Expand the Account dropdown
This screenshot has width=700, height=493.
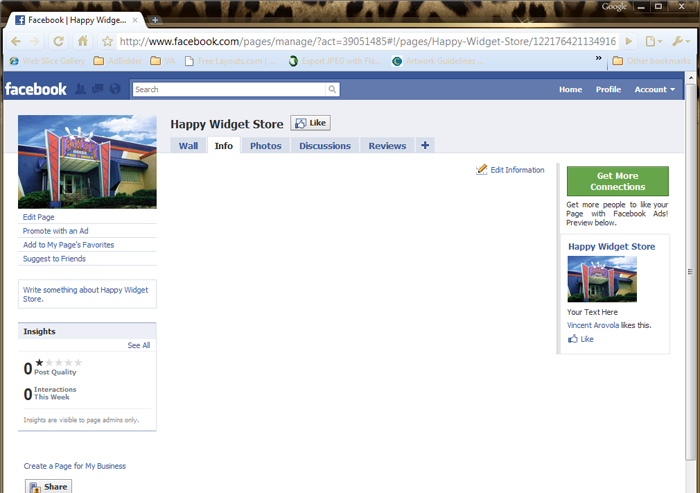654,89
